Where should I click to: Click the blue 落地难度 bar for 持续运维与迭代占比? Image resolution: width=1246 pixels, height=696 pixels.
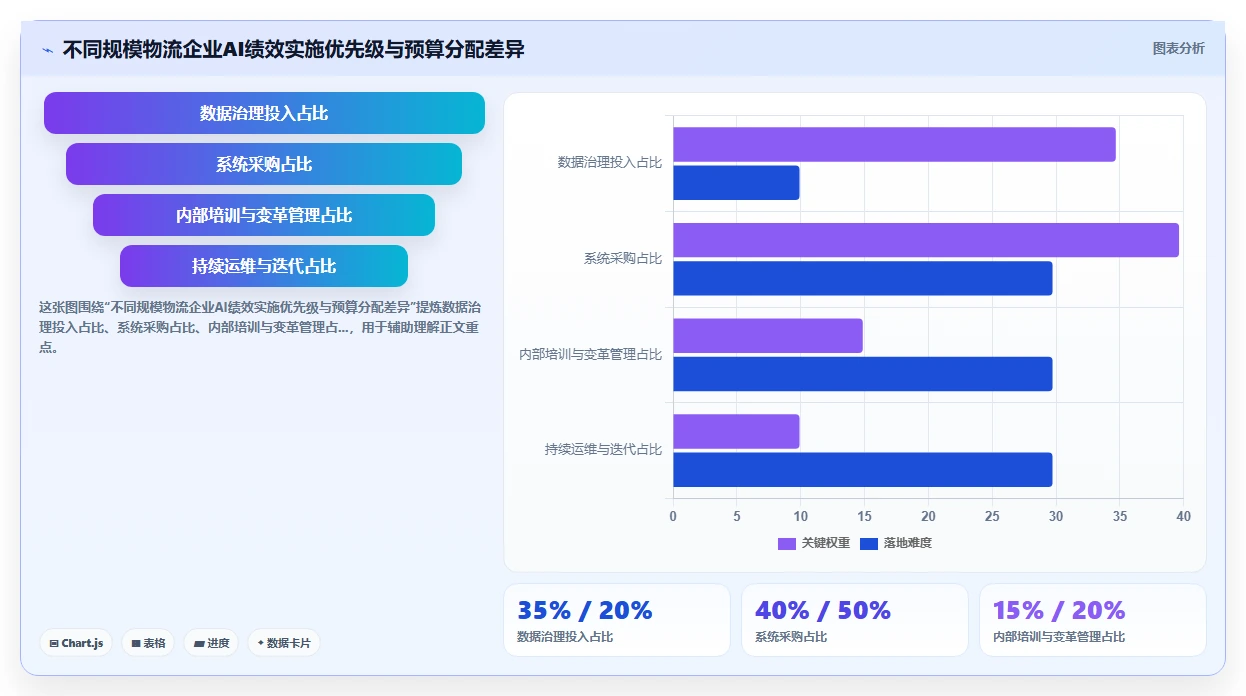coord(863,470)
